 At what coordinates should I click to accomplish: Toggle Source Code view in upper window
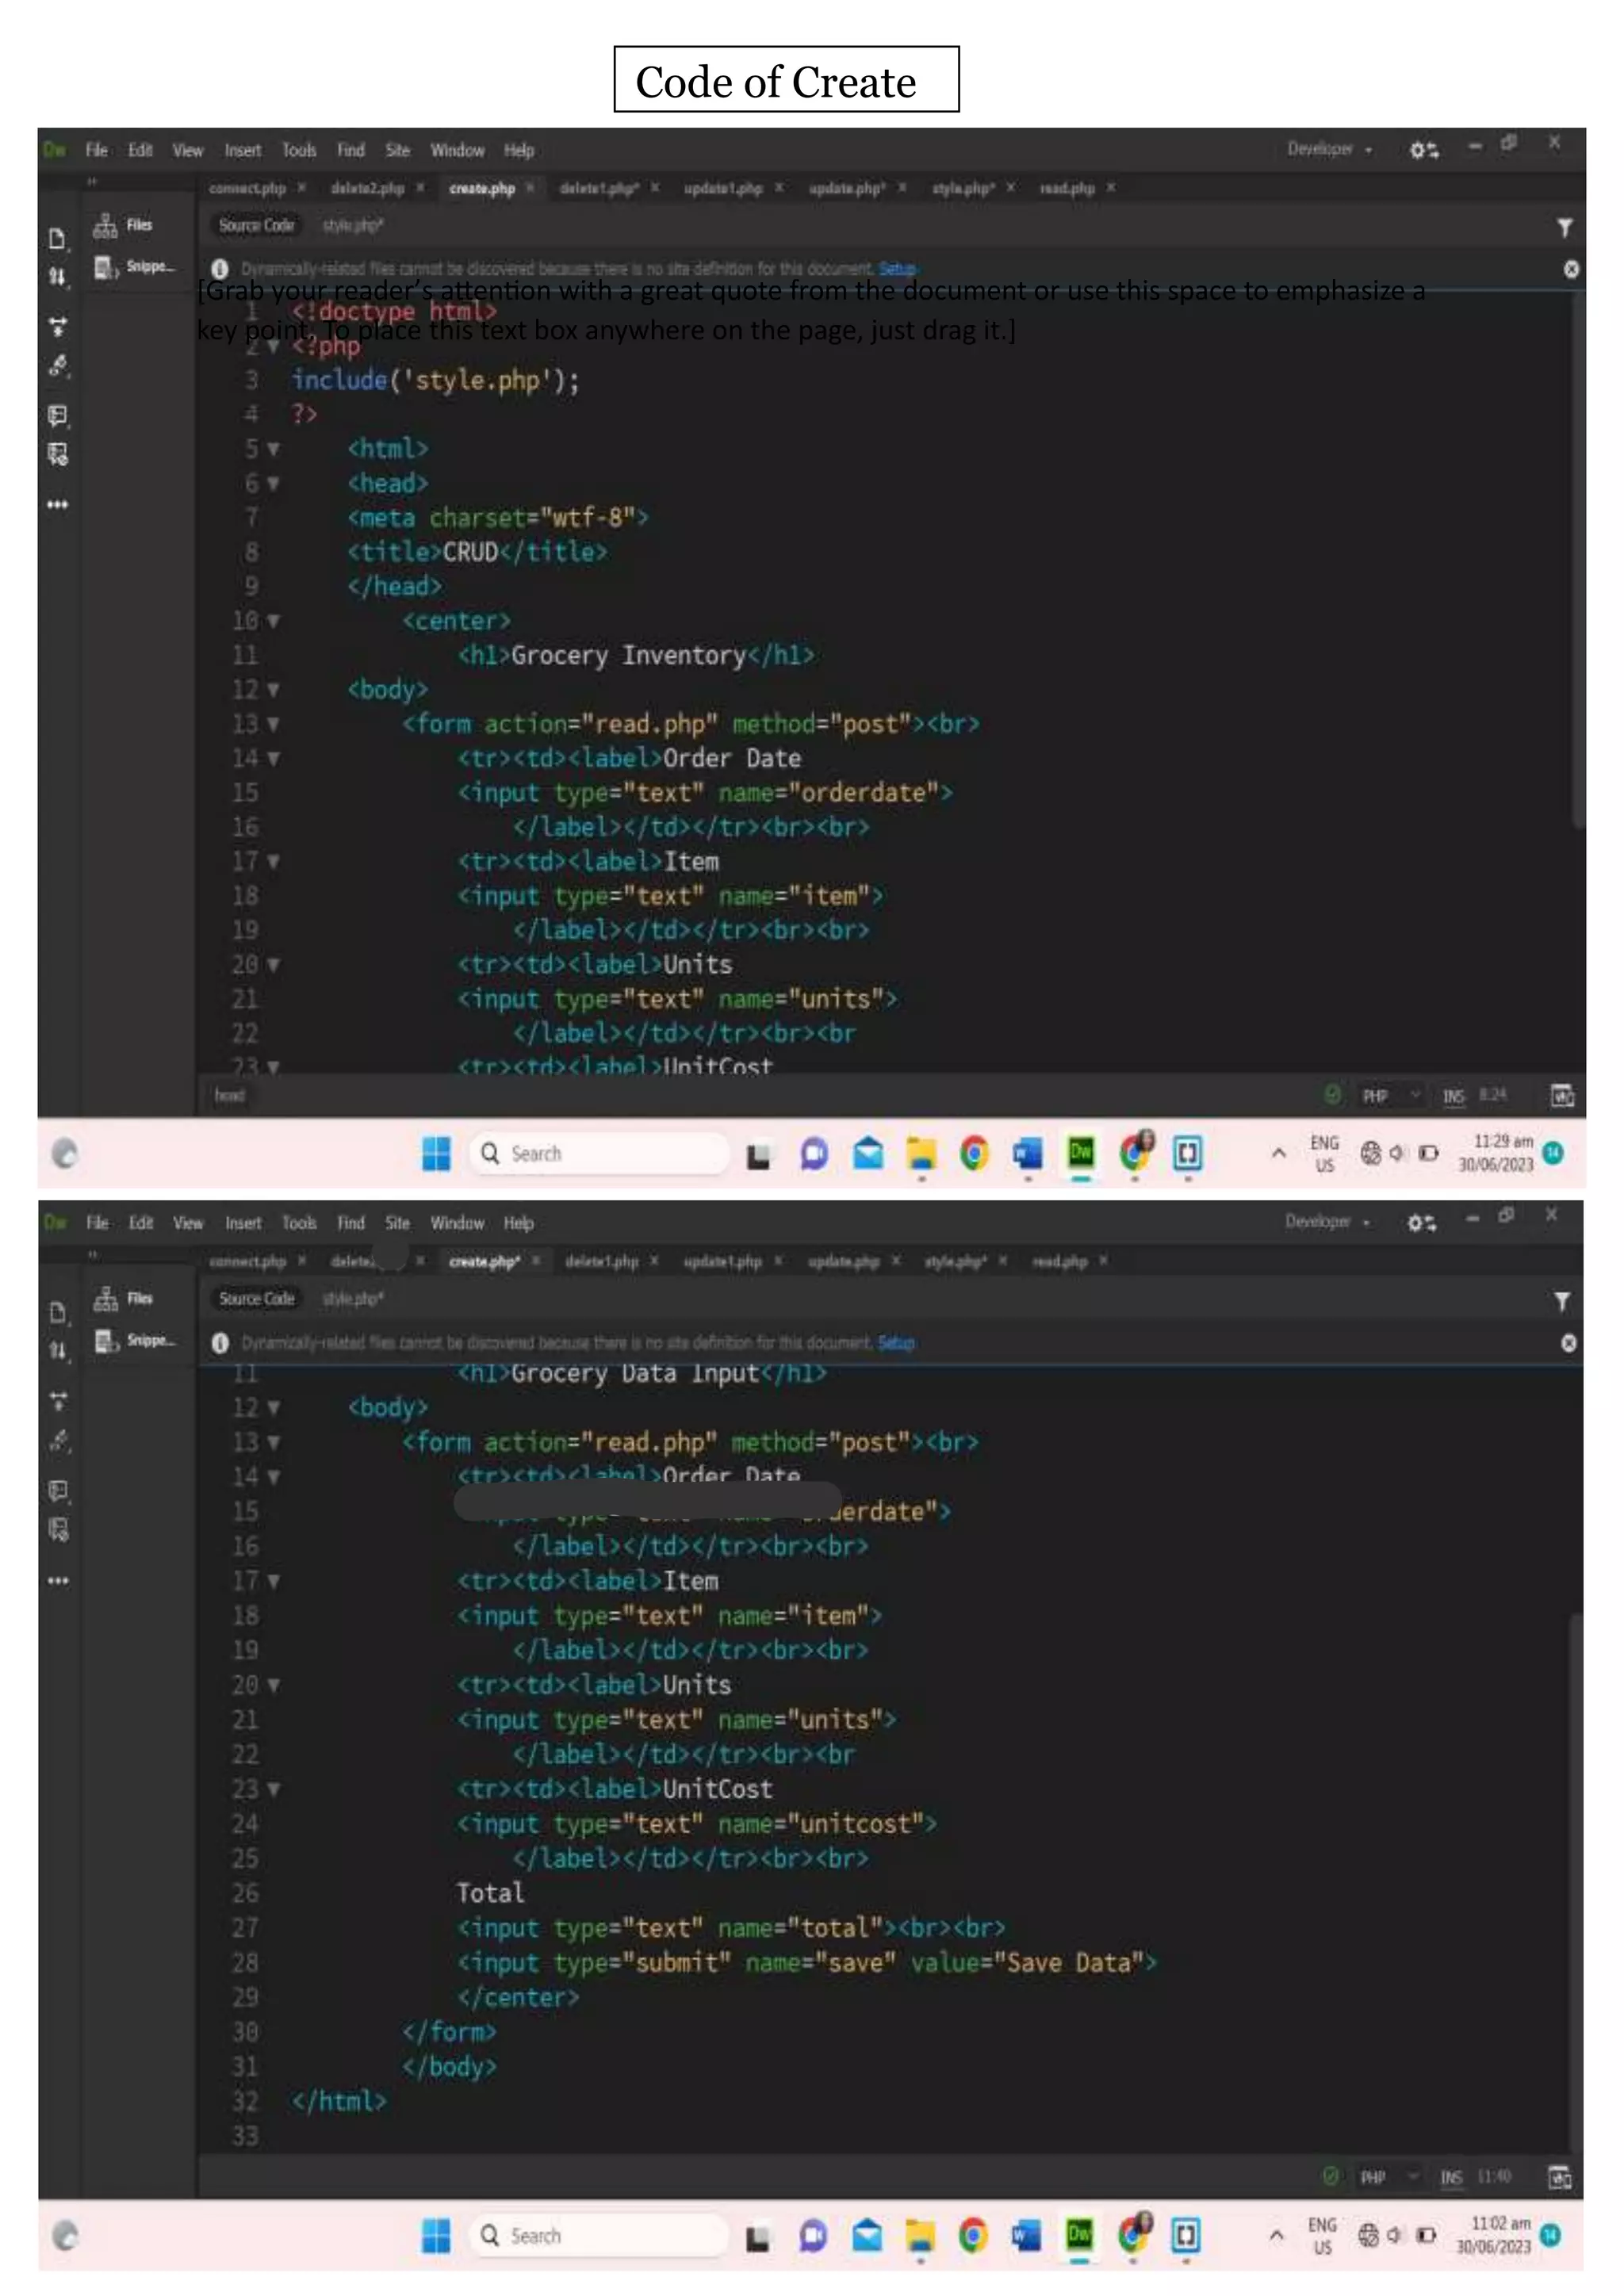[x=256, y=226]
